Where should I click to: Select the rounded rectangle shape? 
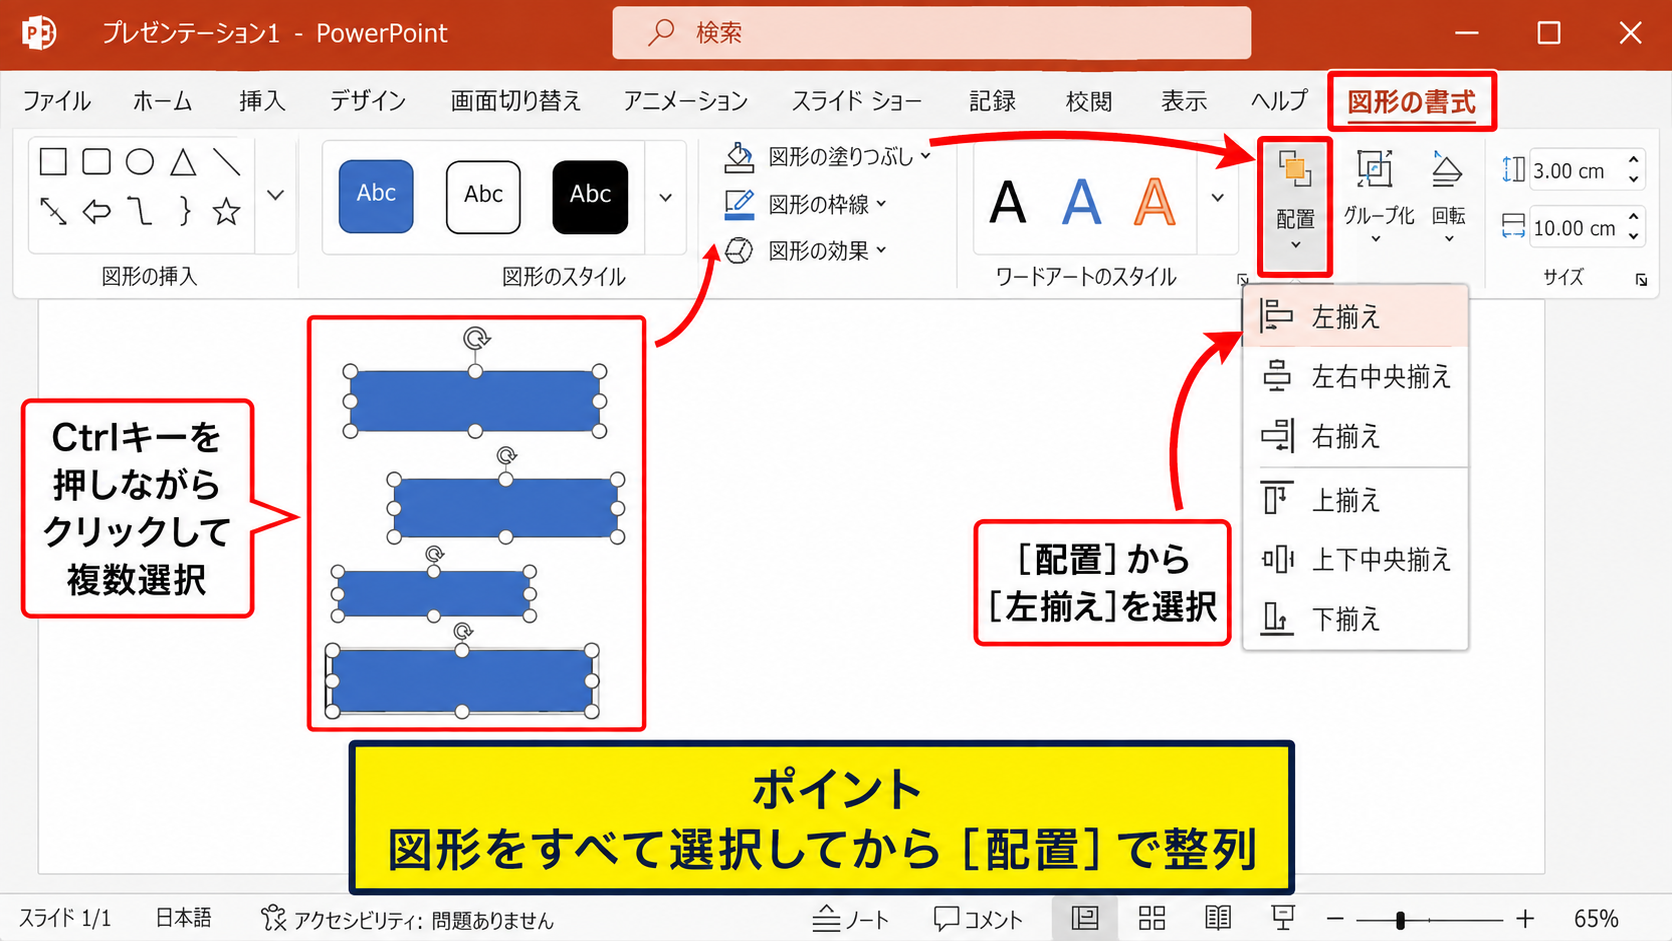96,161
